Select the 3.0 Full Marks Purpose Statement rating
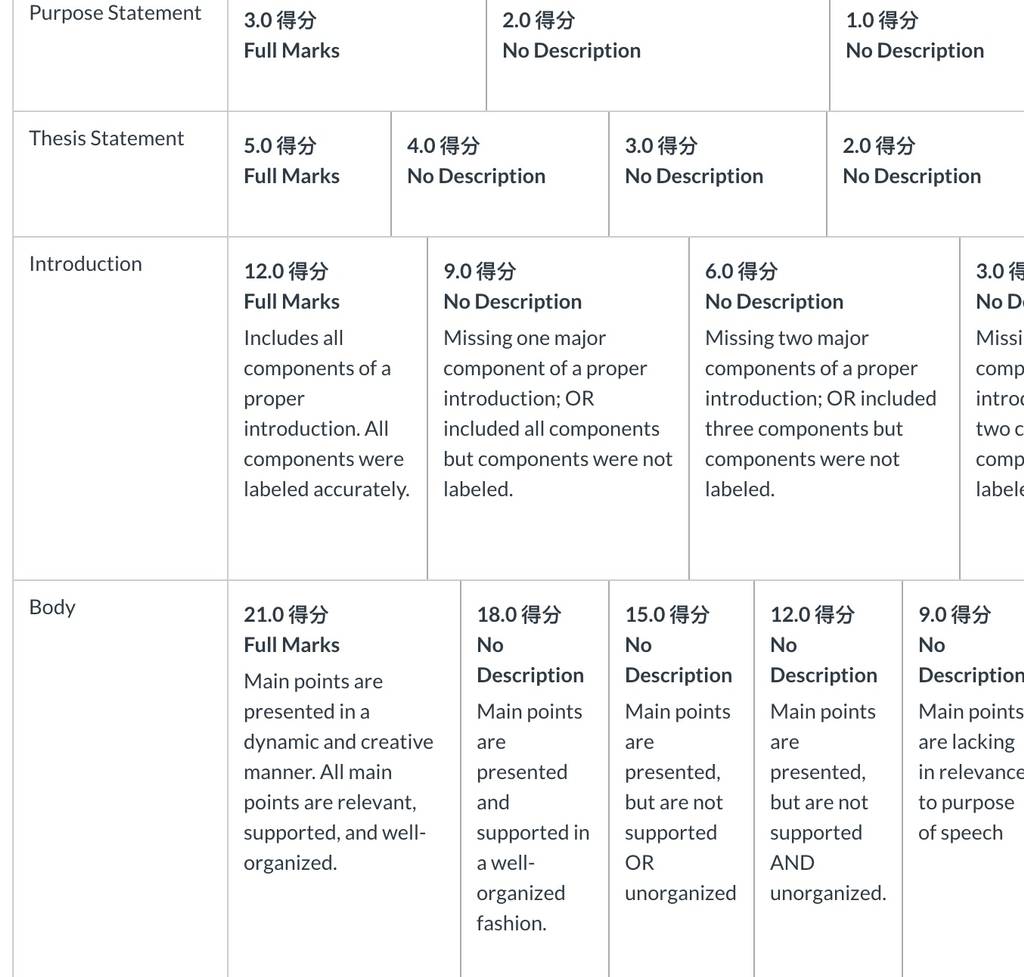The width and height of the screenshot is (1024, 977). pos(357,56)
